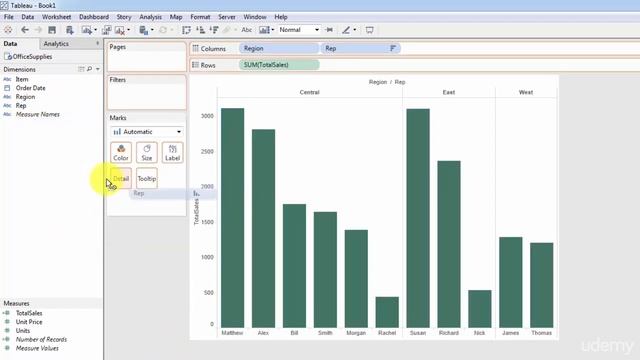Open the Analysis menu
Screen dimensions: 640x360
coord(151,17)
